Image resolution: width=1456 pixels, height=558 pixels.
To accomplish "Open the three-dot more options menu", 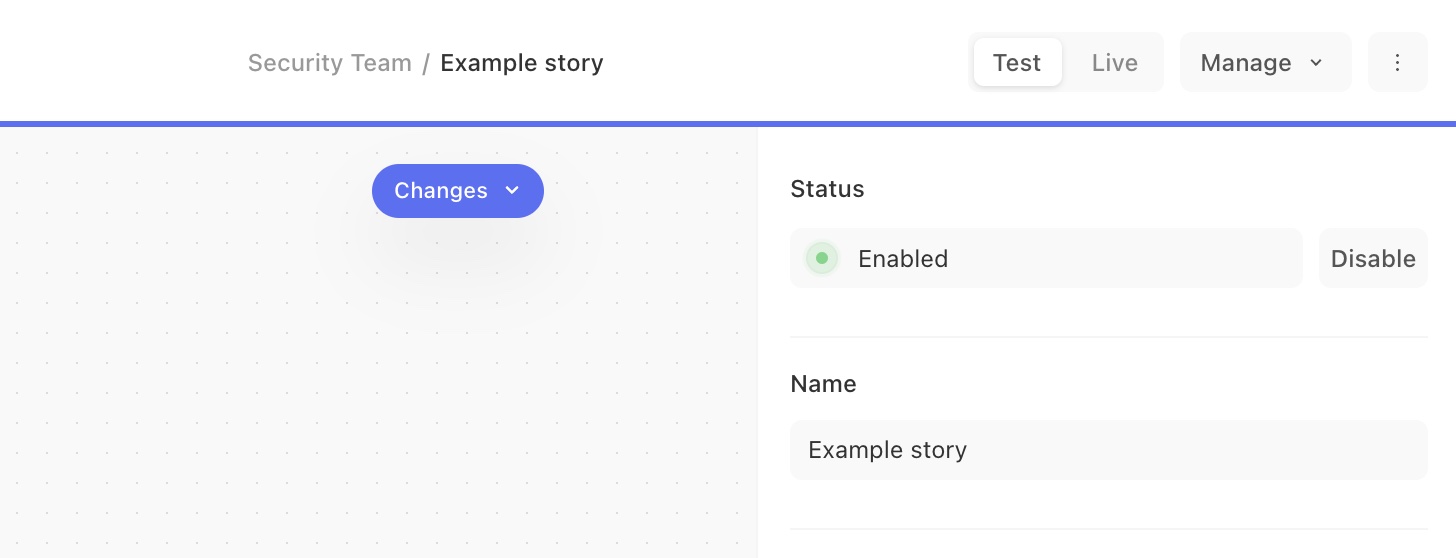I will tap(1397, 62).
